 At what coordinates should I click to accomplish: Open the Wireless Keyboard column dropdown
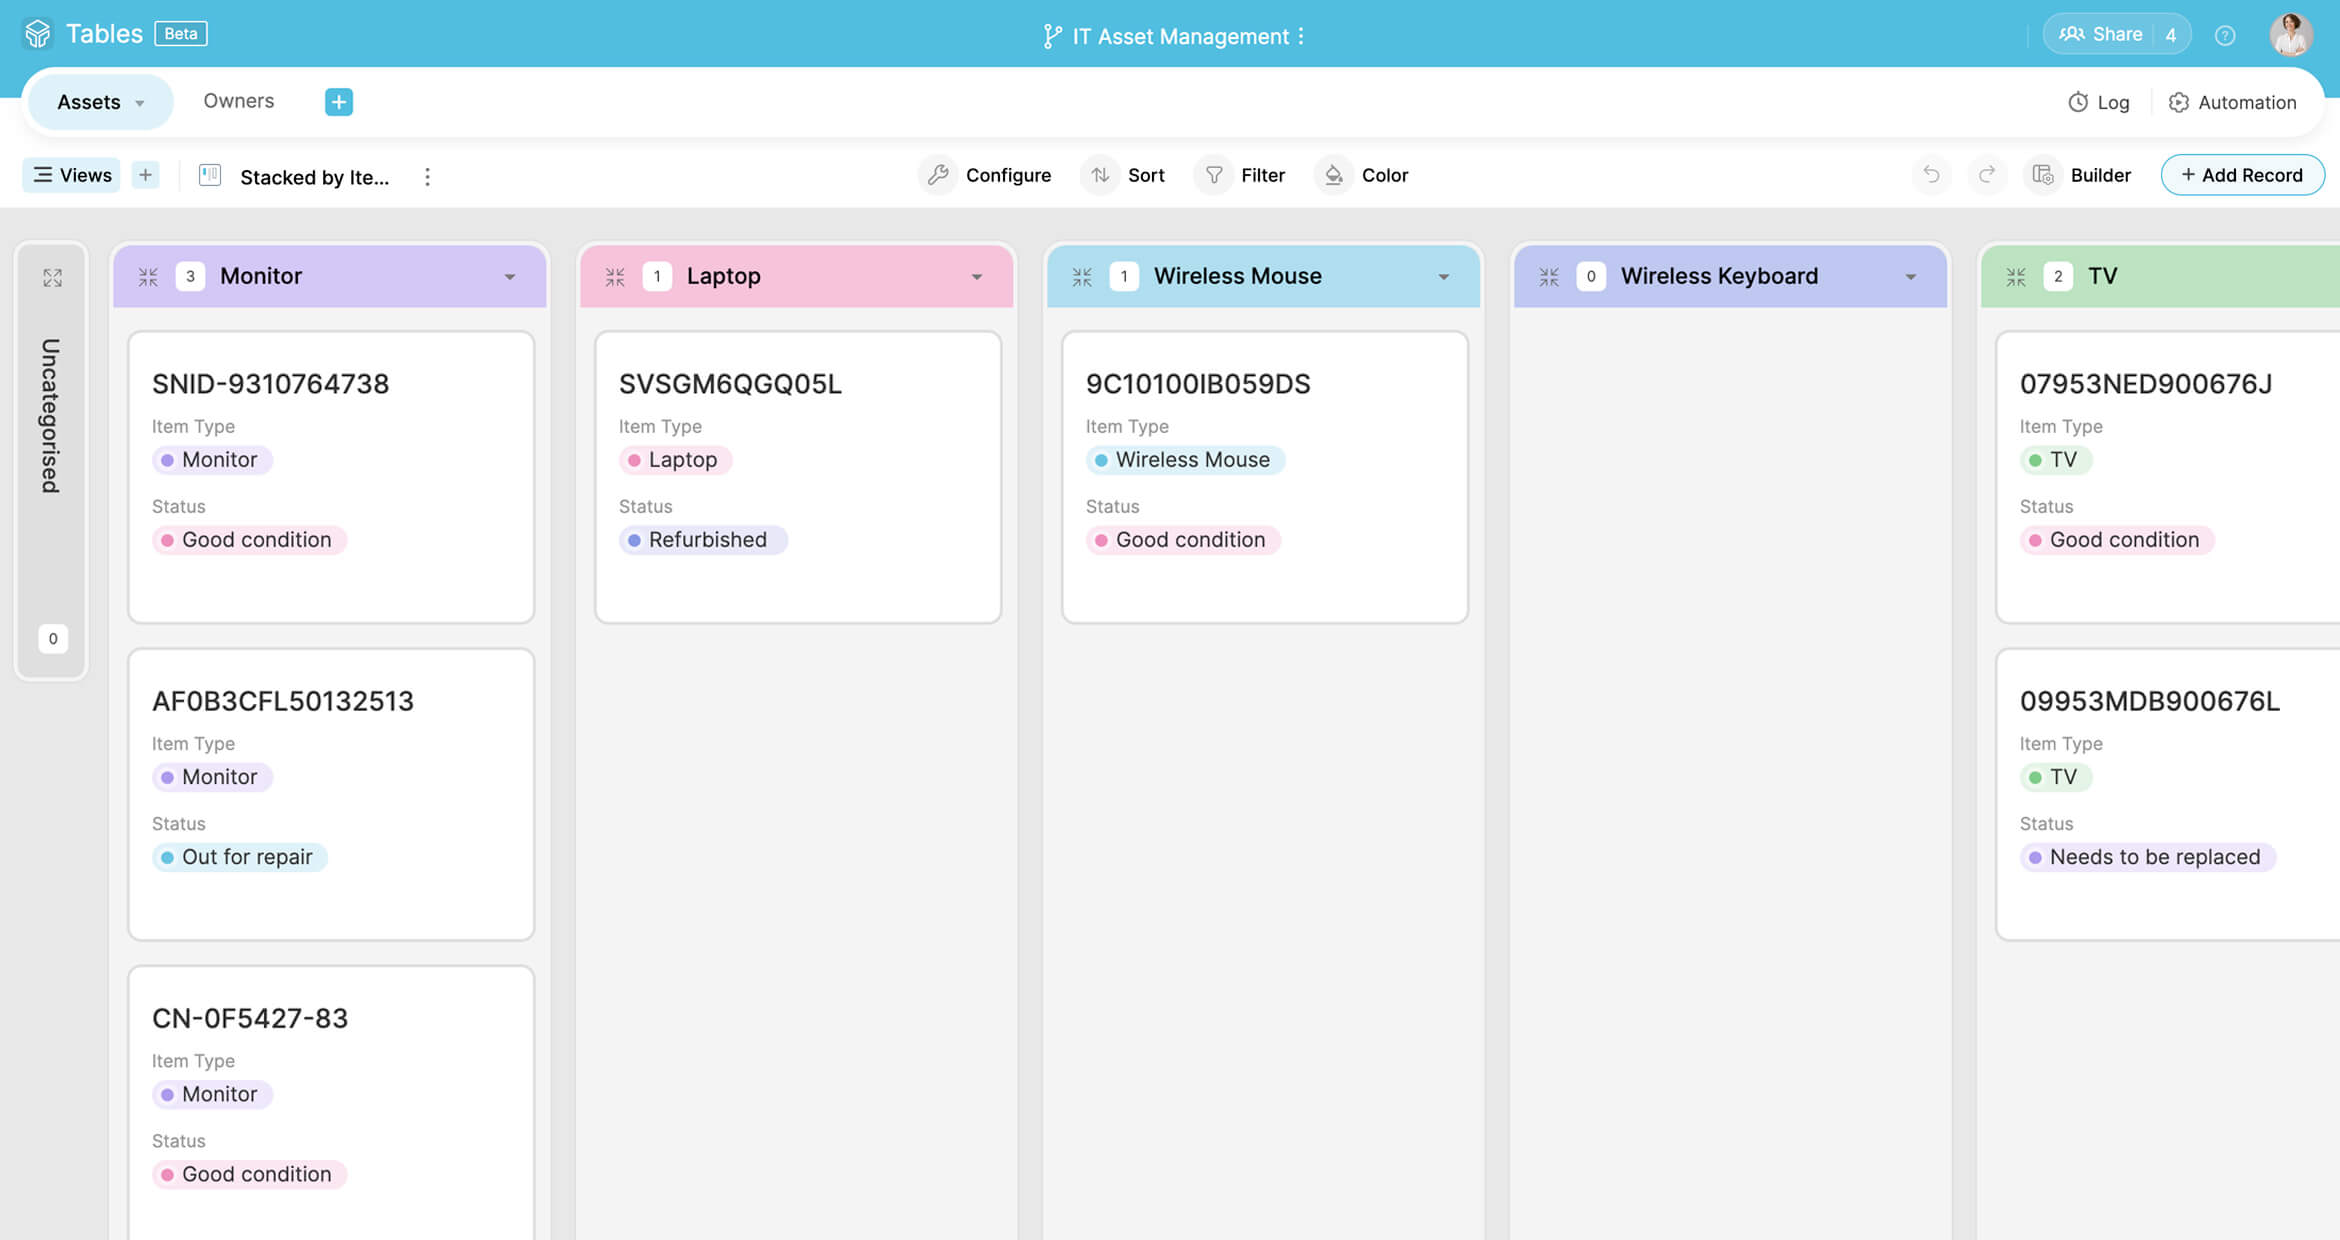[x=1910, y=277]
